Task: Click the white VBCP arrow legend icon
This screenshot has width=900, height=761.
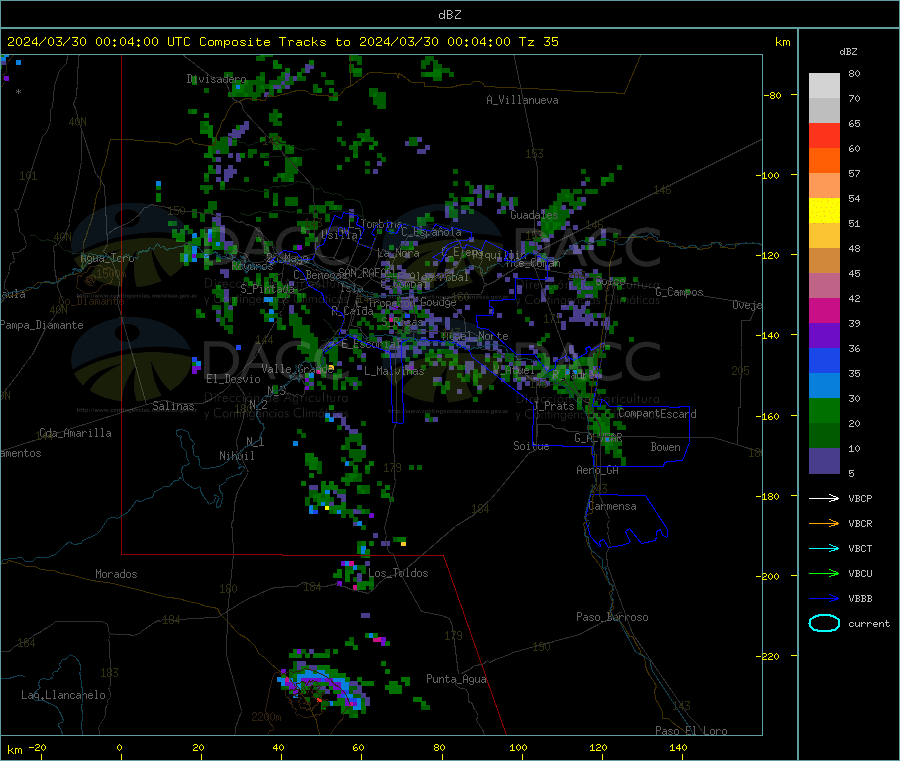Action: 824,498
